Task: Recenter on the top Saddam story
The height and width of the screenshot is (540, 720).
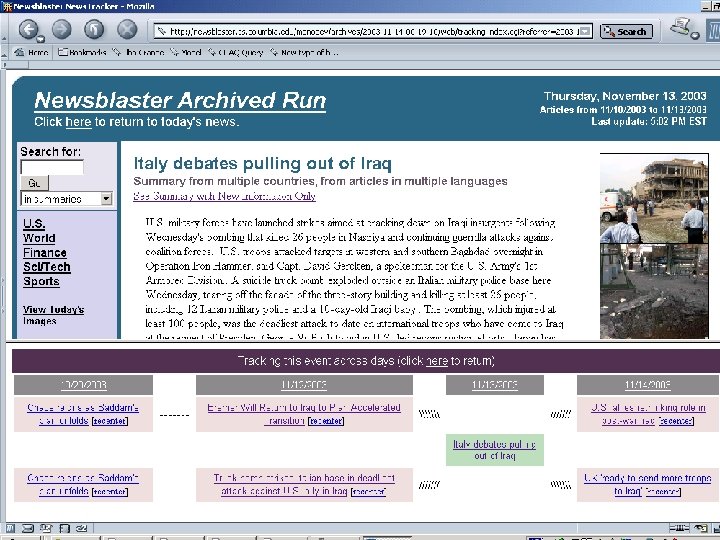Action: [109, 421]
